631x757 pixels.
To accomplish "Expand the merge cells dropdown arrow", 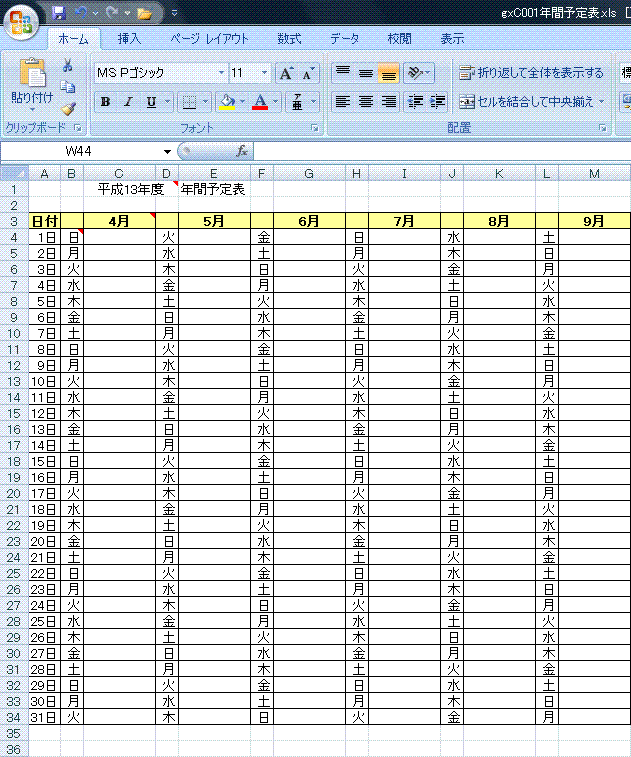I will point(602,101).
